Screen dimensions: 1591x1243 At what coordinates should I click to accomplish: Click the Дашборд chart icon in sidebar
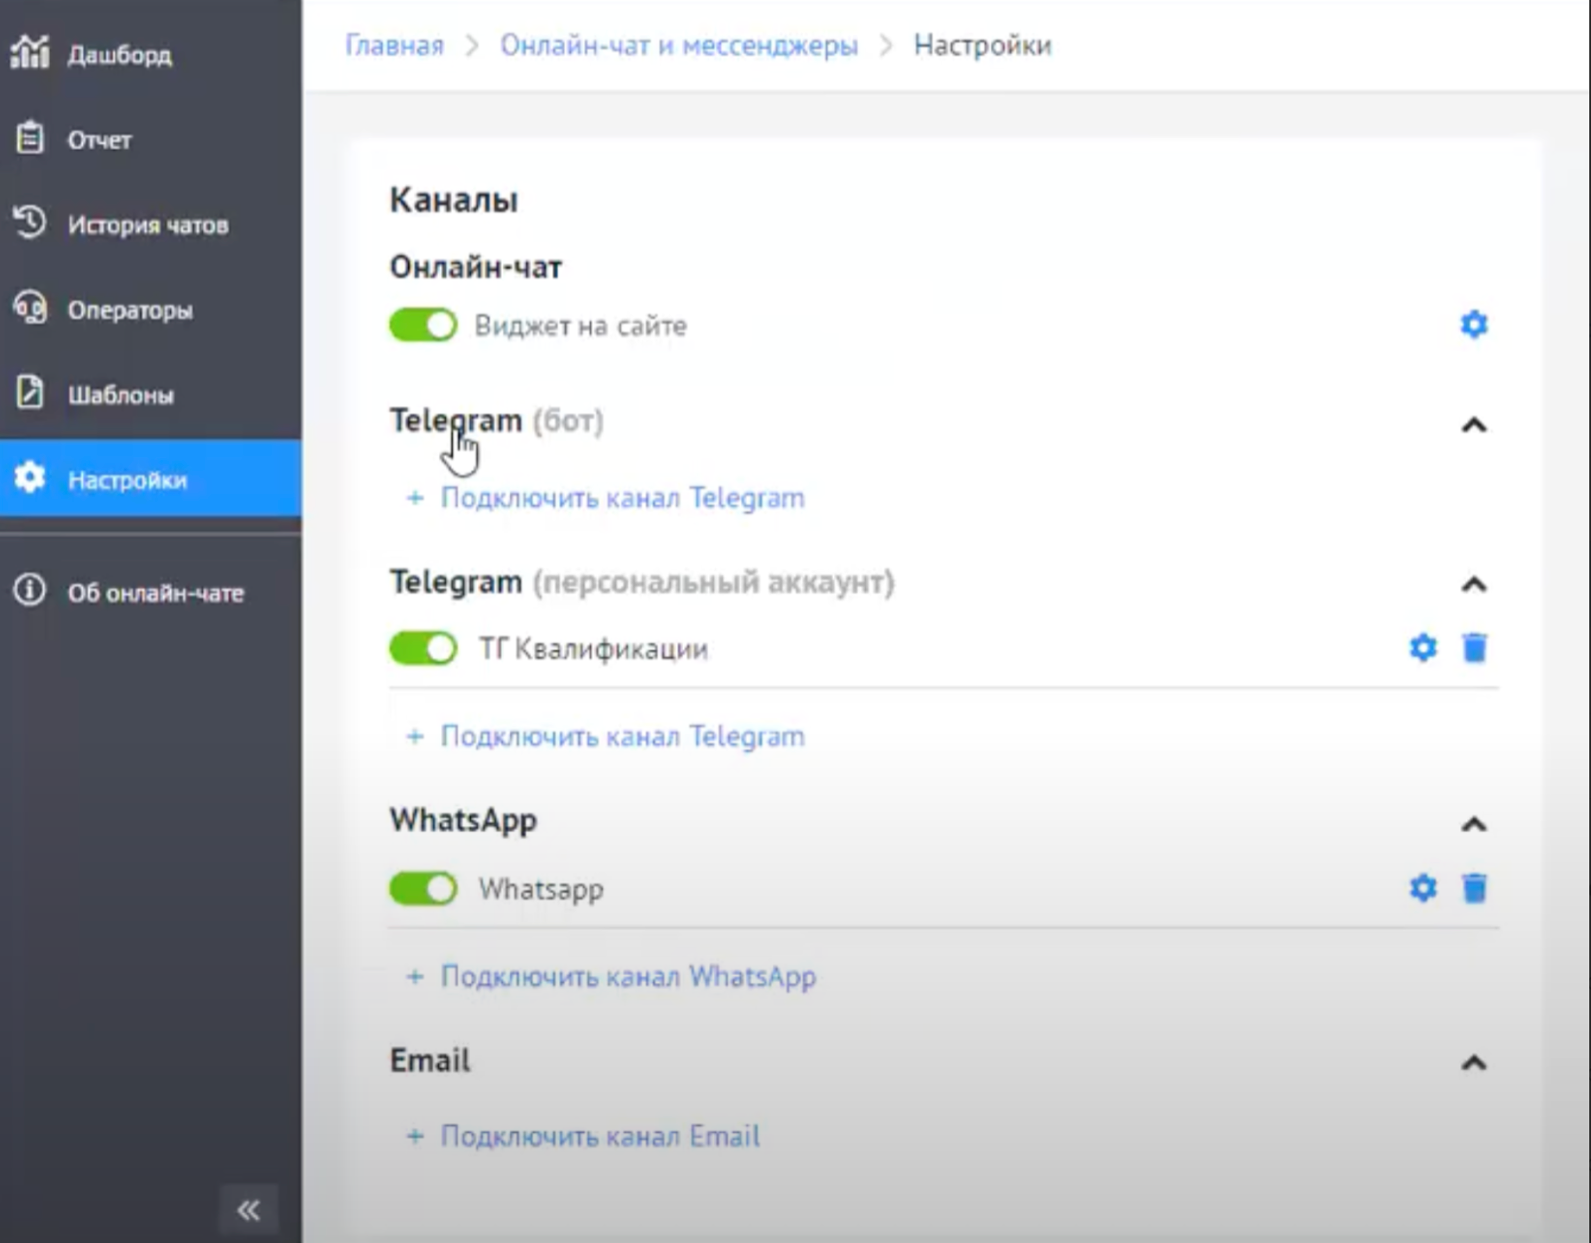pos(30,52)
